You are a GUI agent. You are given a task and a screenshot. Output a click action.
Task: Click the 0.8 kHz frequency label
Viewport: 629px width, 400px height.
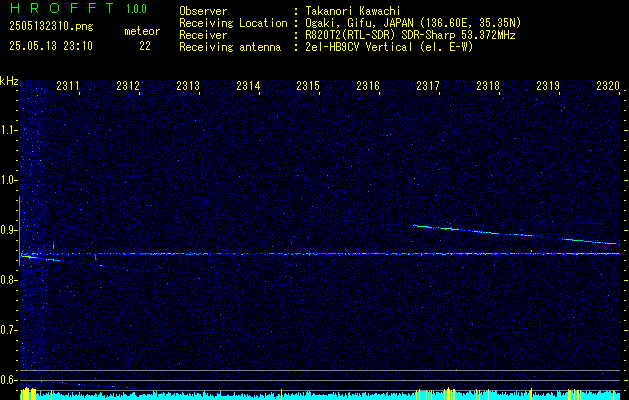(9, 280)
